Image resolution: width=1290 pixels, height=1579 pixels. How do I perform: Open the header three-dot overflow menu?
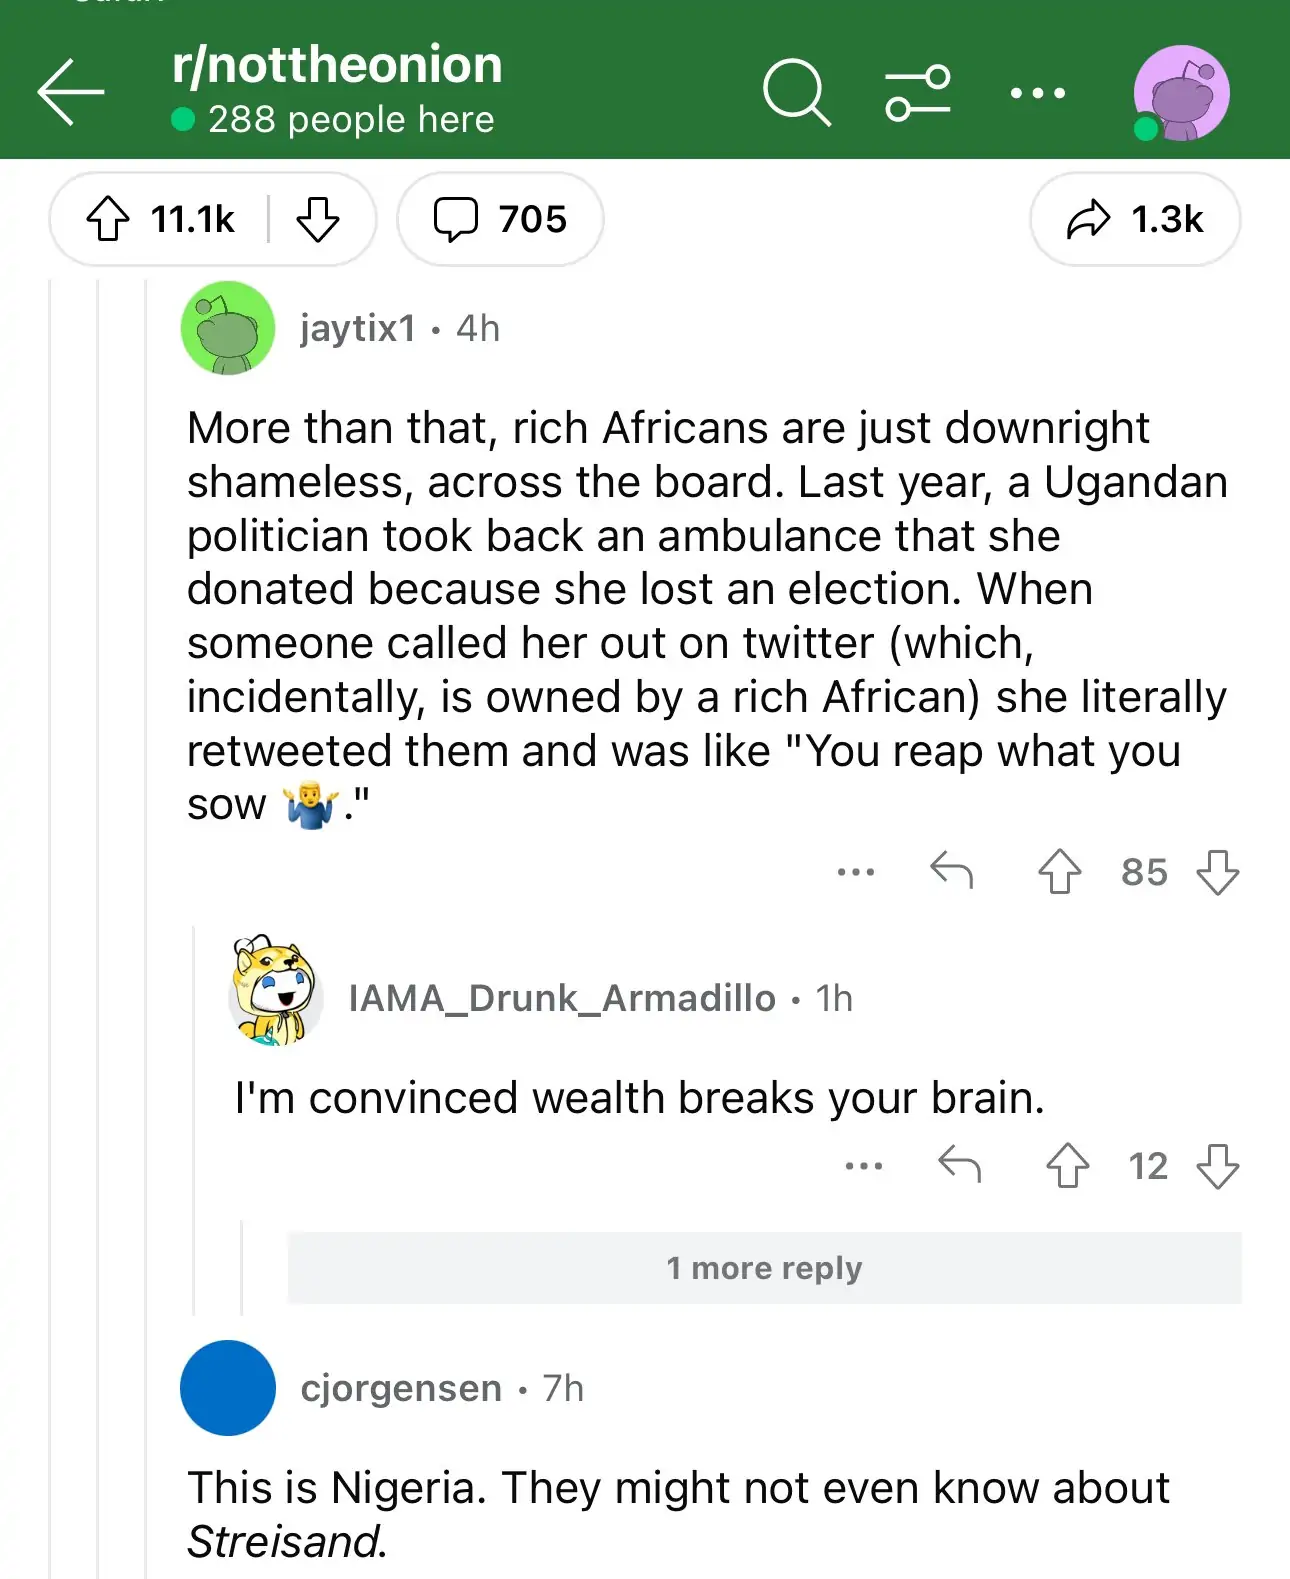coord(1037,93)
